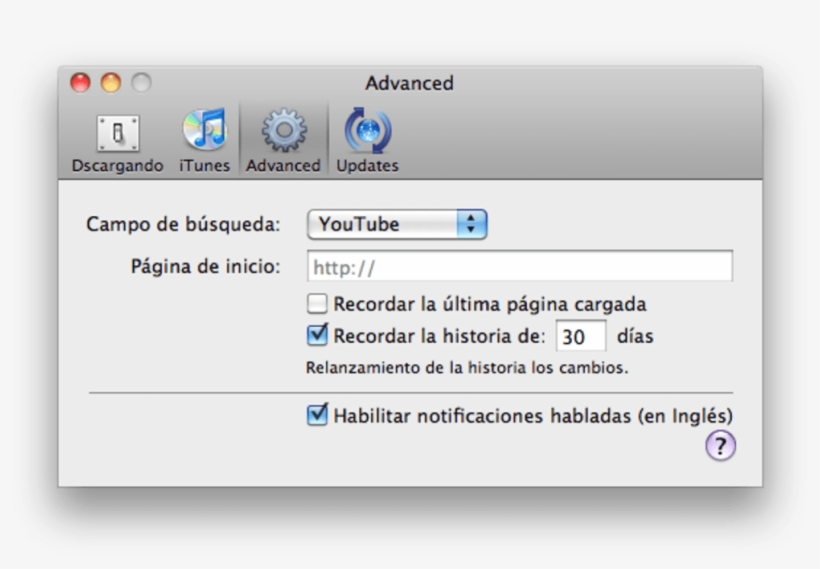The image size is (820, 569).
Task: Click the purple help question mark
Action: click(x=720, y=446)
